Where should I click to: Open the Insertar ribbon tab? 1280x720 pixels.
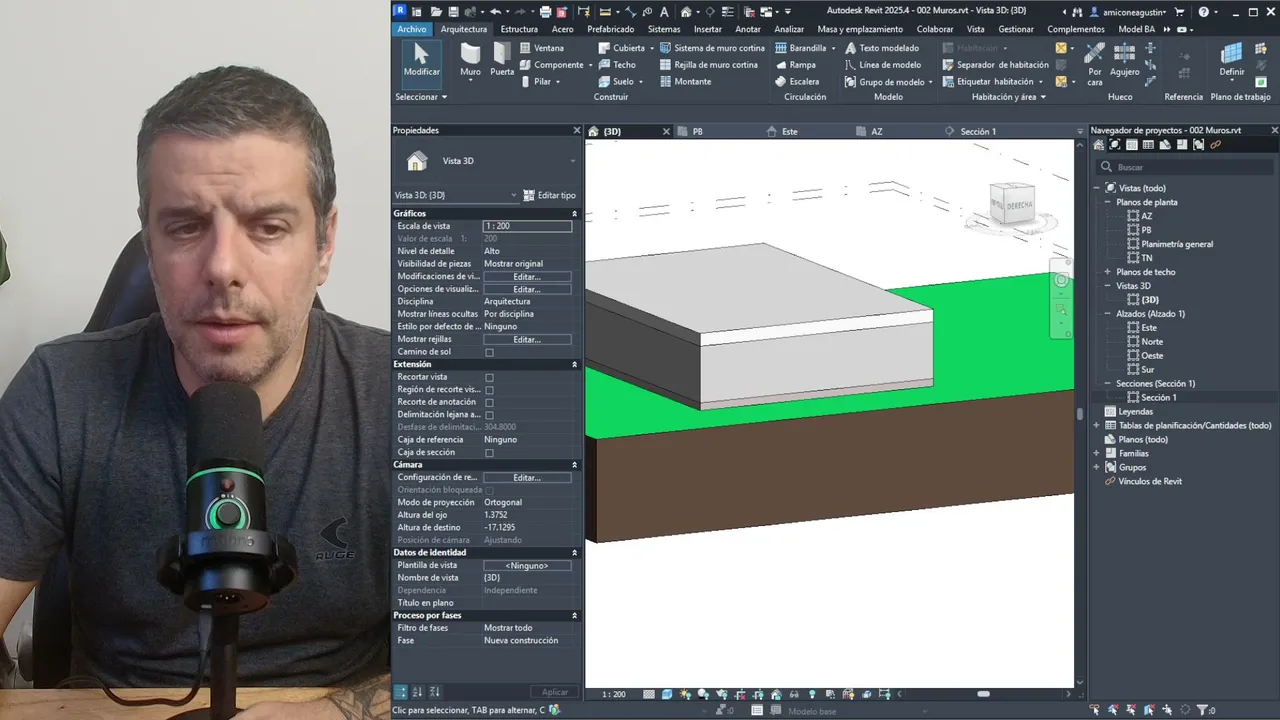tap(708, 29)
